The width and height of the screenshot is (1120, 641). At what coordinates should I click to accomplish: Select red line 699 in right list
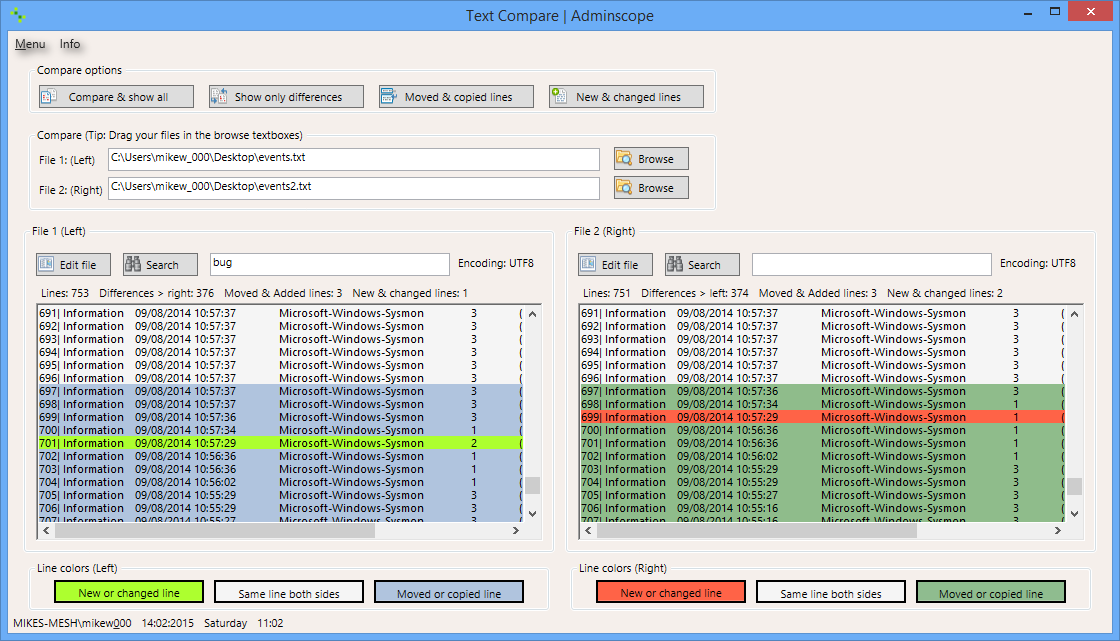(822, 417)
